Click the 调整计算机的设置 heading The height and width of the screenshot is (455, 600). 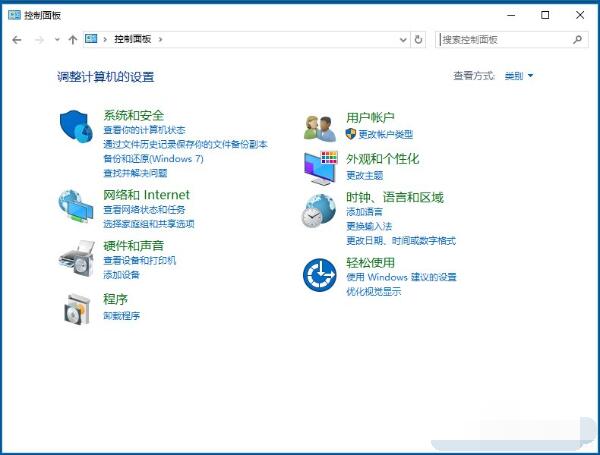coord(106,77)
